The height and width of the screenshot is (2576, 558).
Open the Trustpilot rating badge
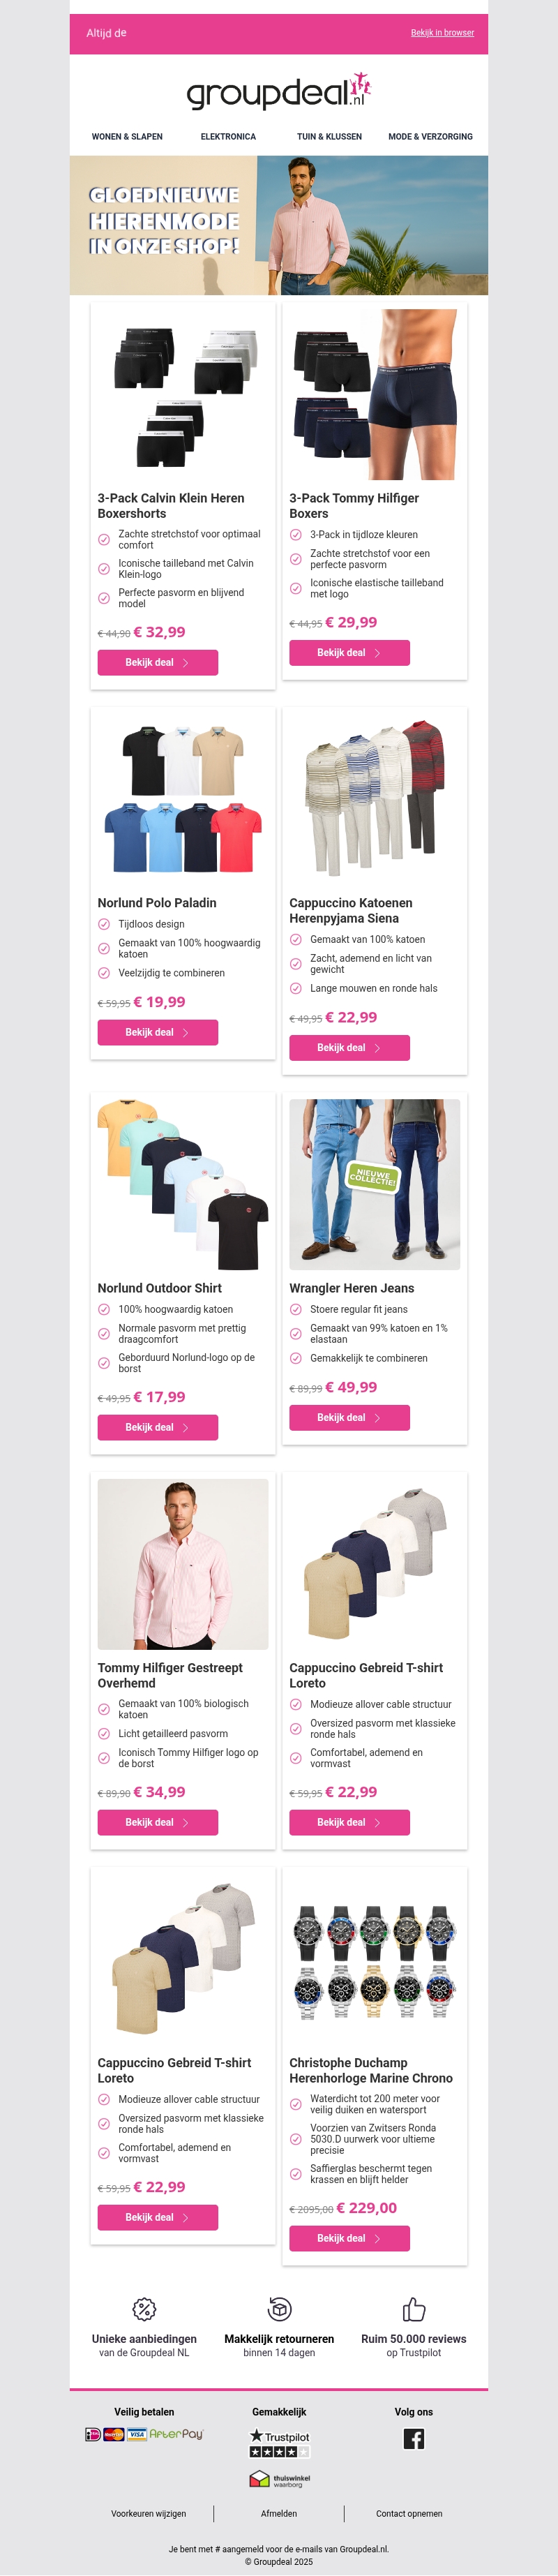279,2443
